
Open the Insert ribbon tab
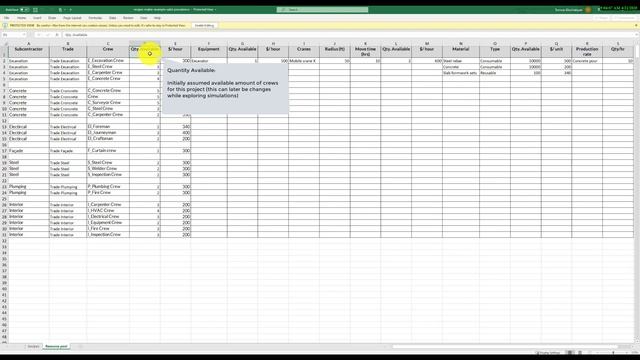pos(37,18)
